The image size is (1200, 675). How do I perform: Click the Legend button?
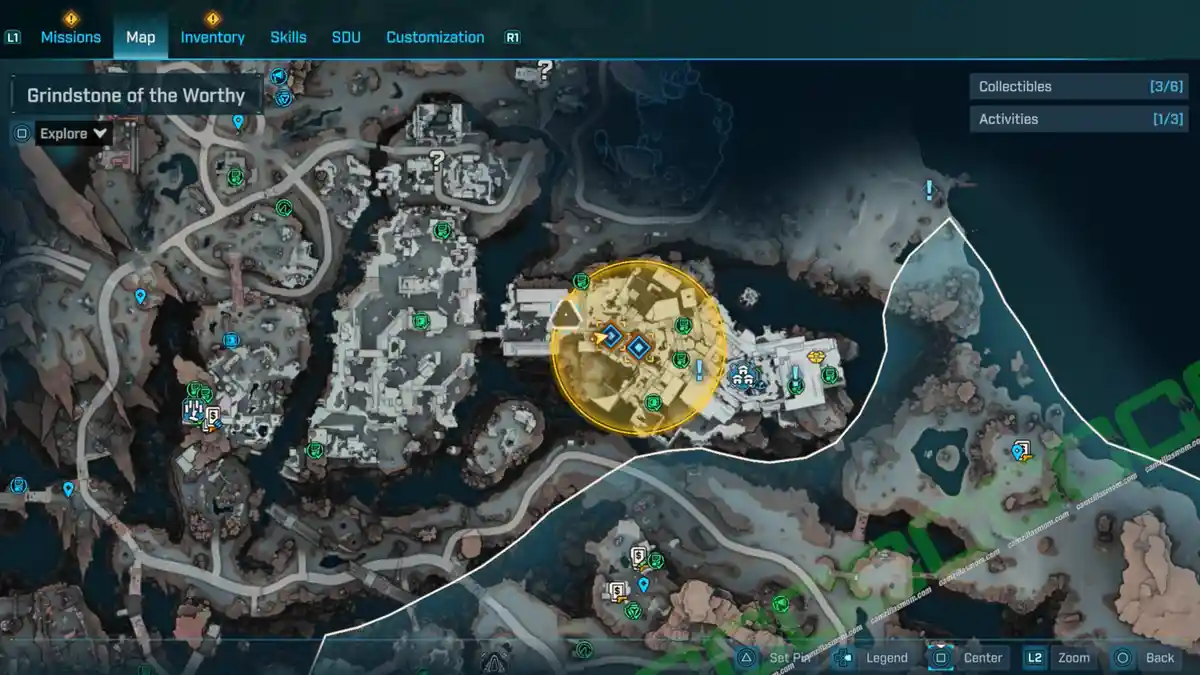[x=886, y=657]
